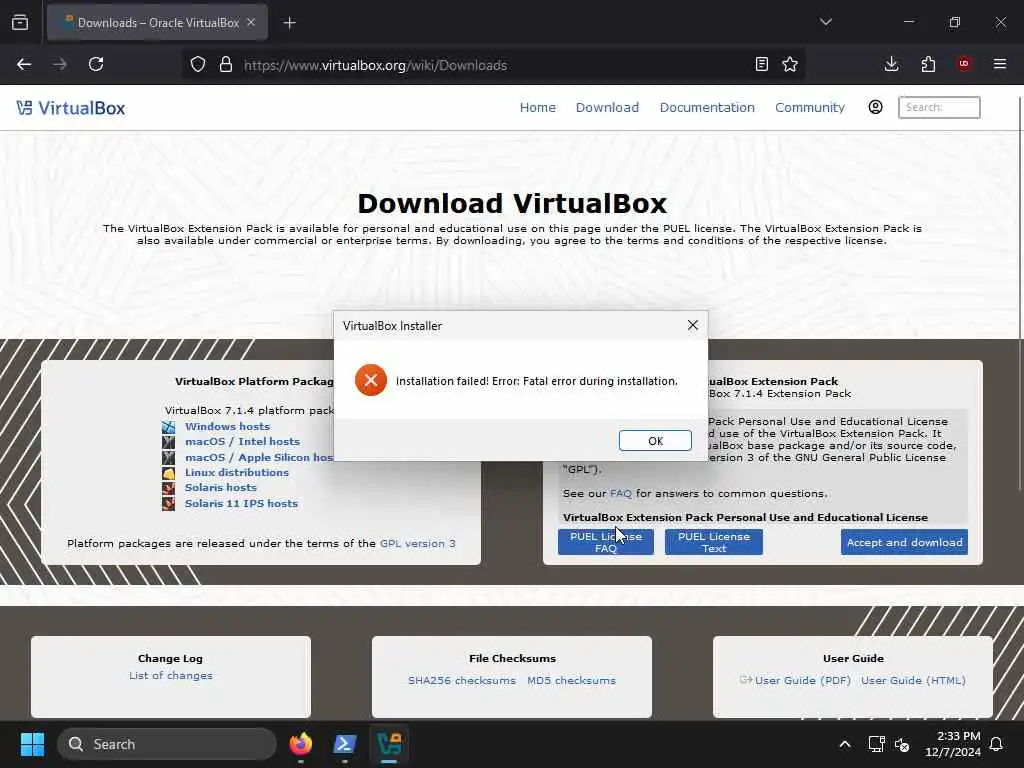The height and width of the screenshot is (768, 1024).
Task: Open the extensions puzzle icon
Action: (928, 64)
